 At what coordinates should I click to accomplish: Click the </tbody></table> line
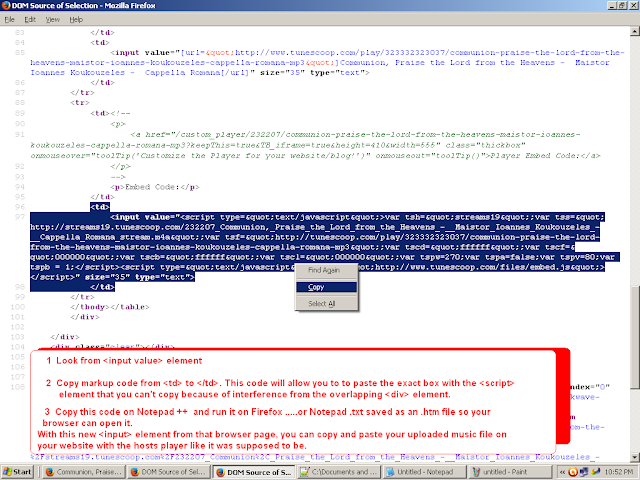point(110,307)
